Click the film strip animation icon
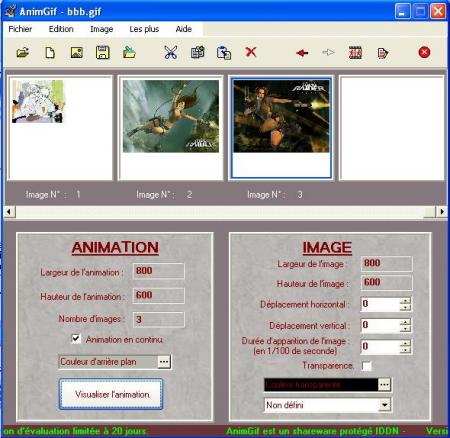This screenshot has width=450, height=438. click(355, 53)
